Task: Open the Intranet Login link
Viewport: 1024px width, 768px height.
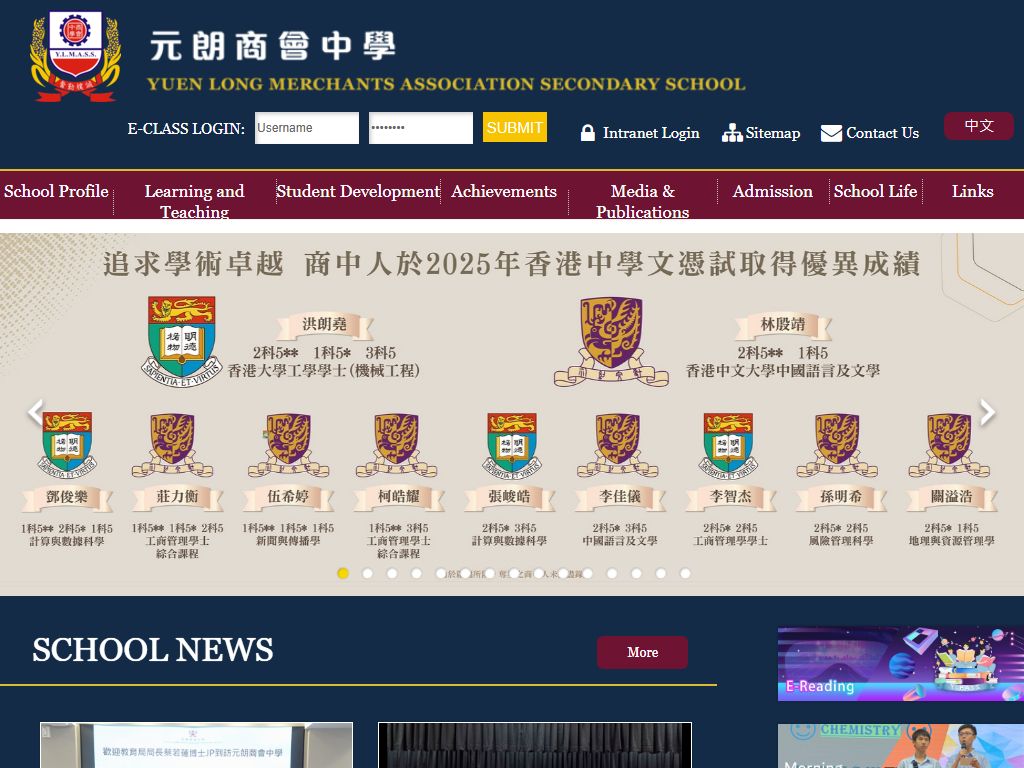Action: [651, 133]
